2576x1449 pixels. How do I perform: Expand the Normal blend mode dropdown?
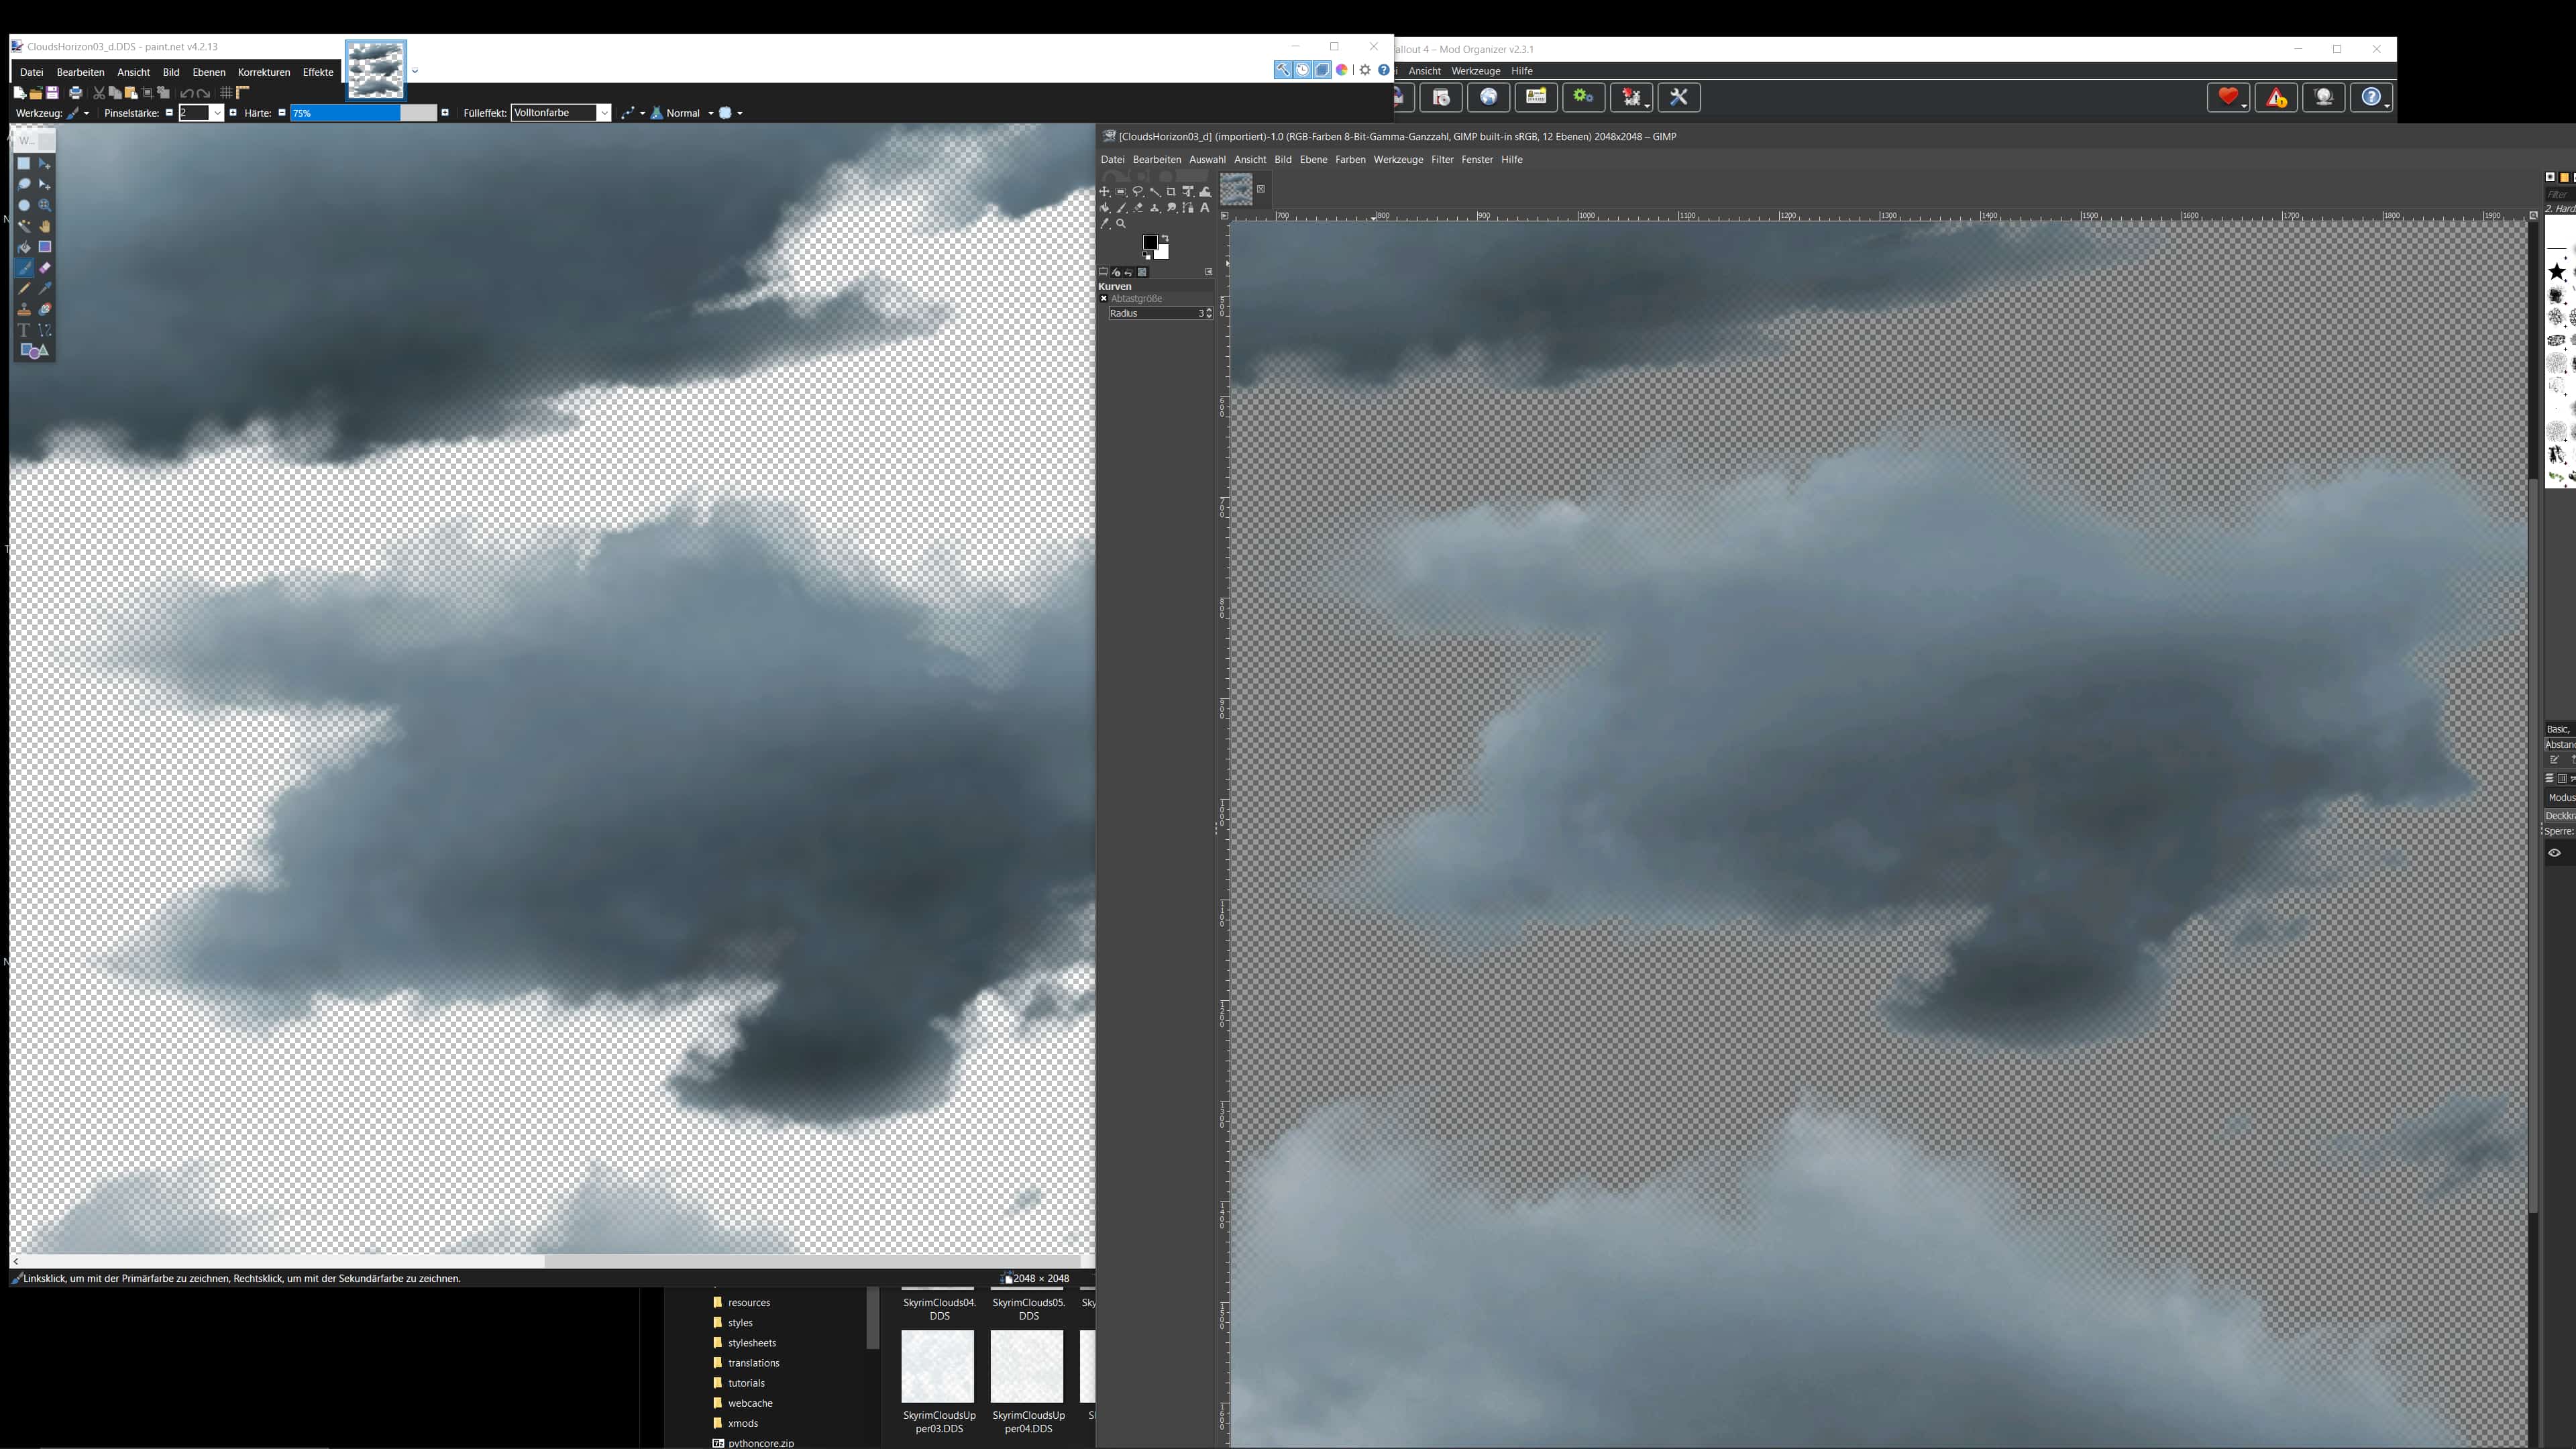coord(710,113)
